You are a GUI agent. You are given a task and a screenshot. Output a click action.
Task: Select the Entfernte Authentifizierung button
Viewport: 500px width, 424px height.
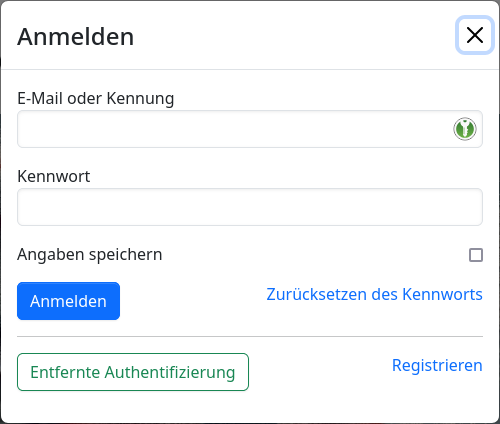[133, 372]
